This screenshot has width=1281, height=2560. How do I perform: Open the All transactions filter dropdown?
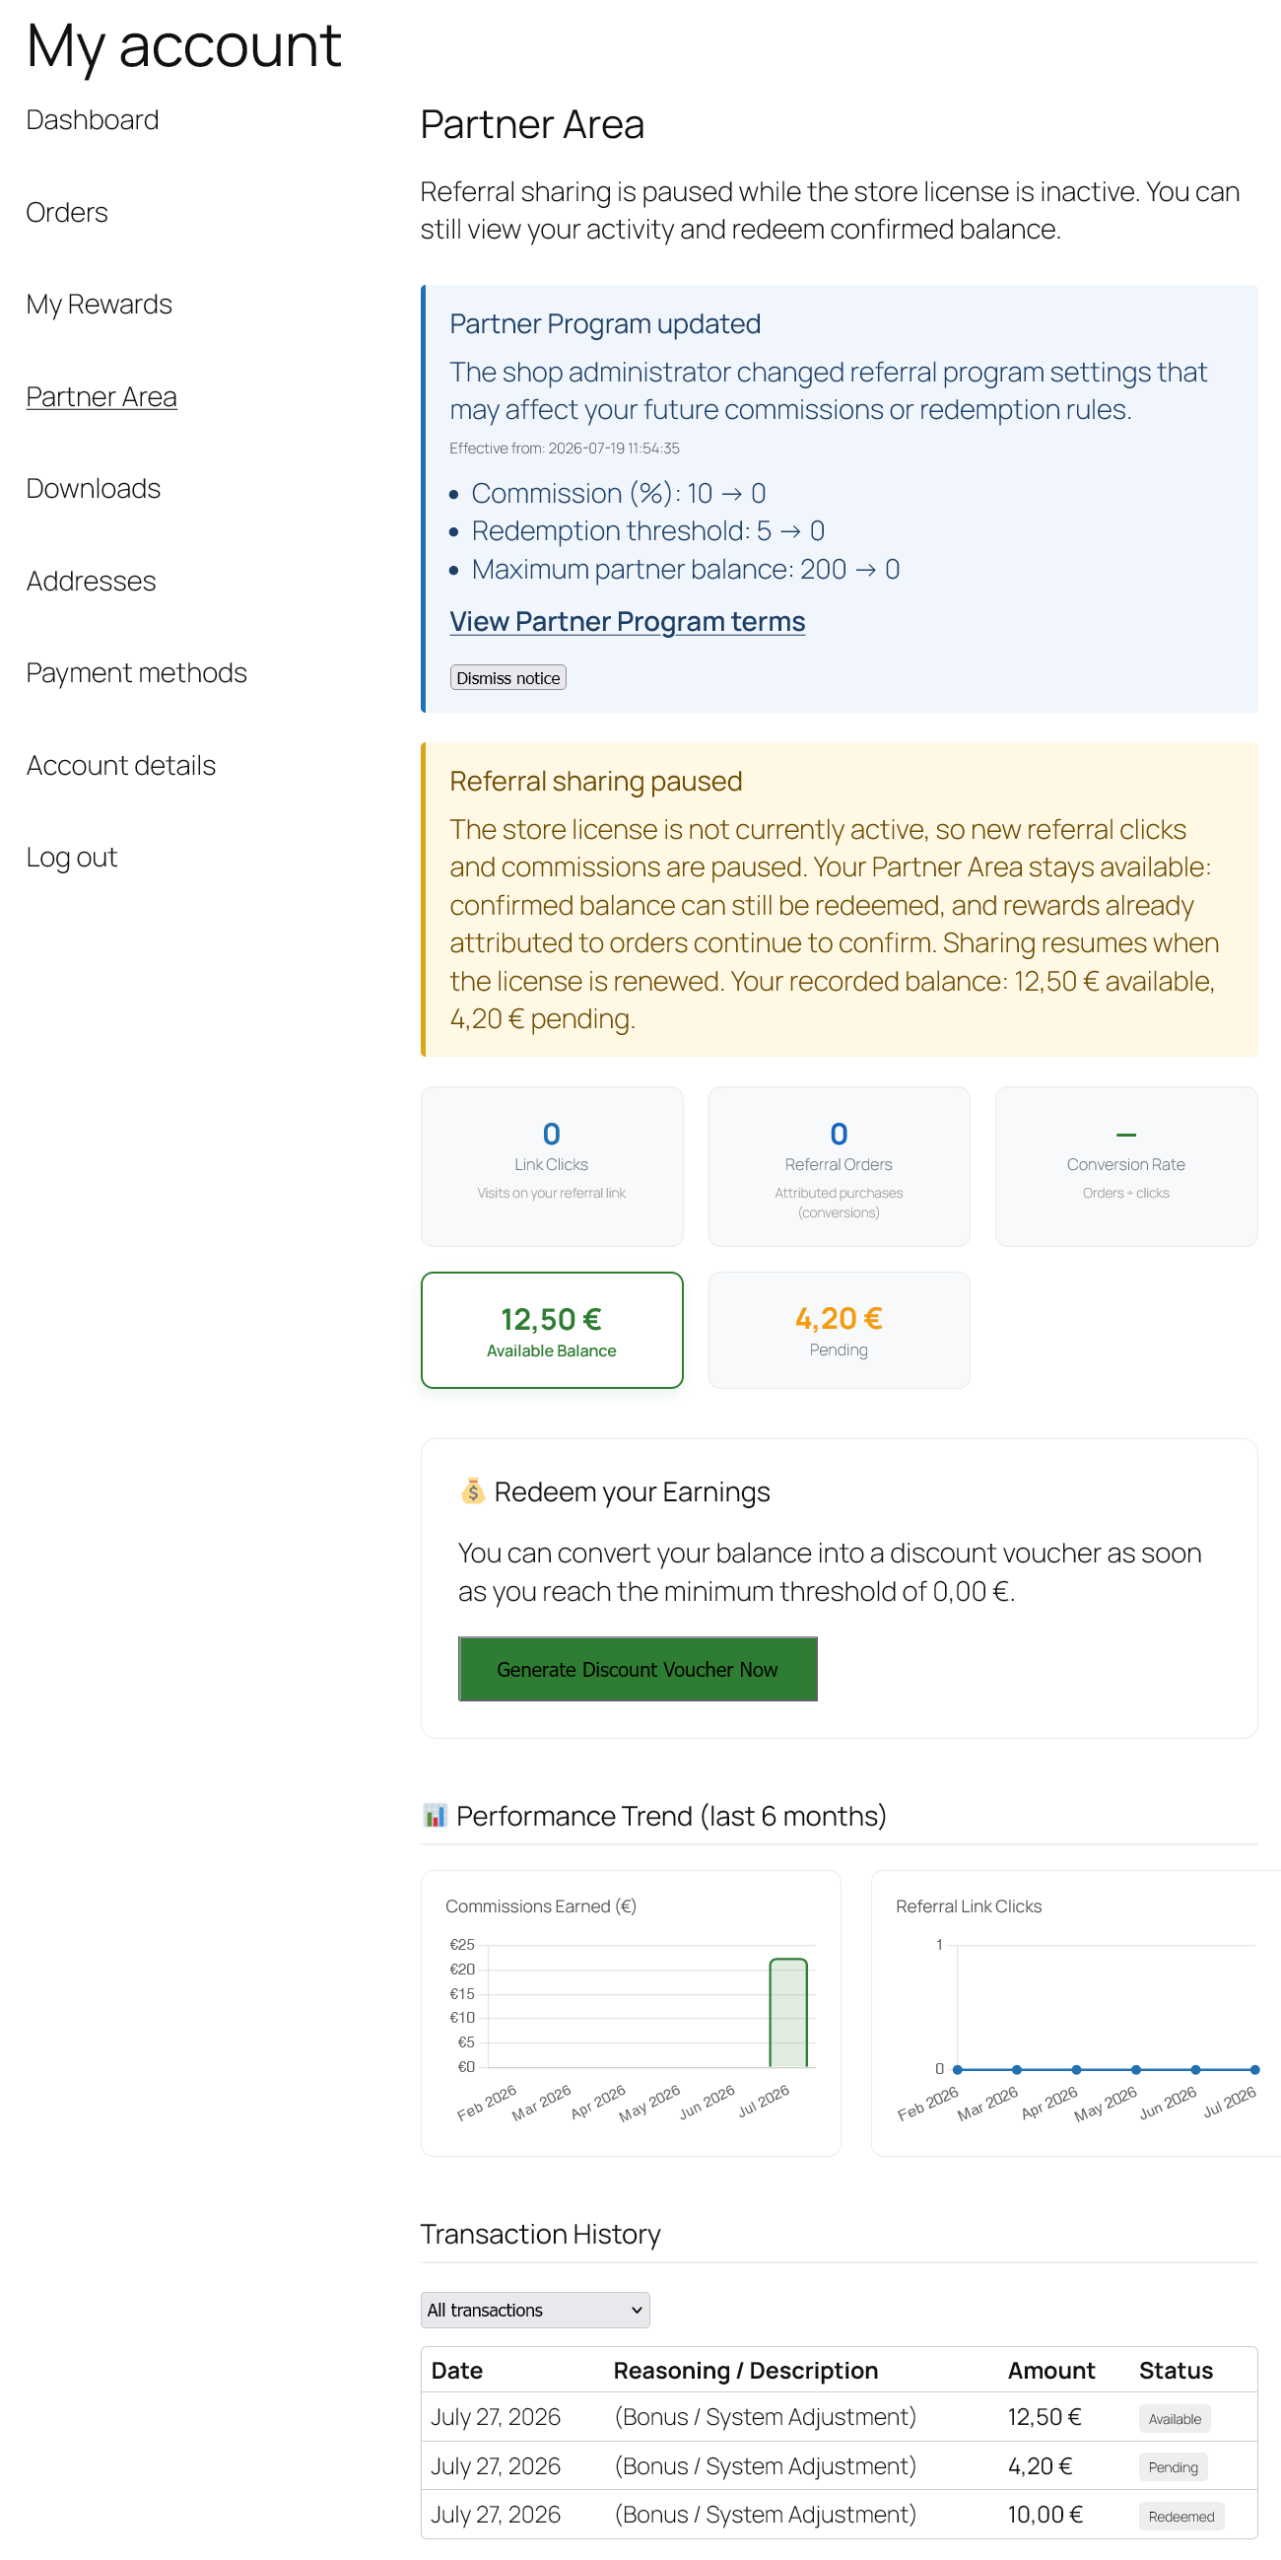[x=535, y=2309]
